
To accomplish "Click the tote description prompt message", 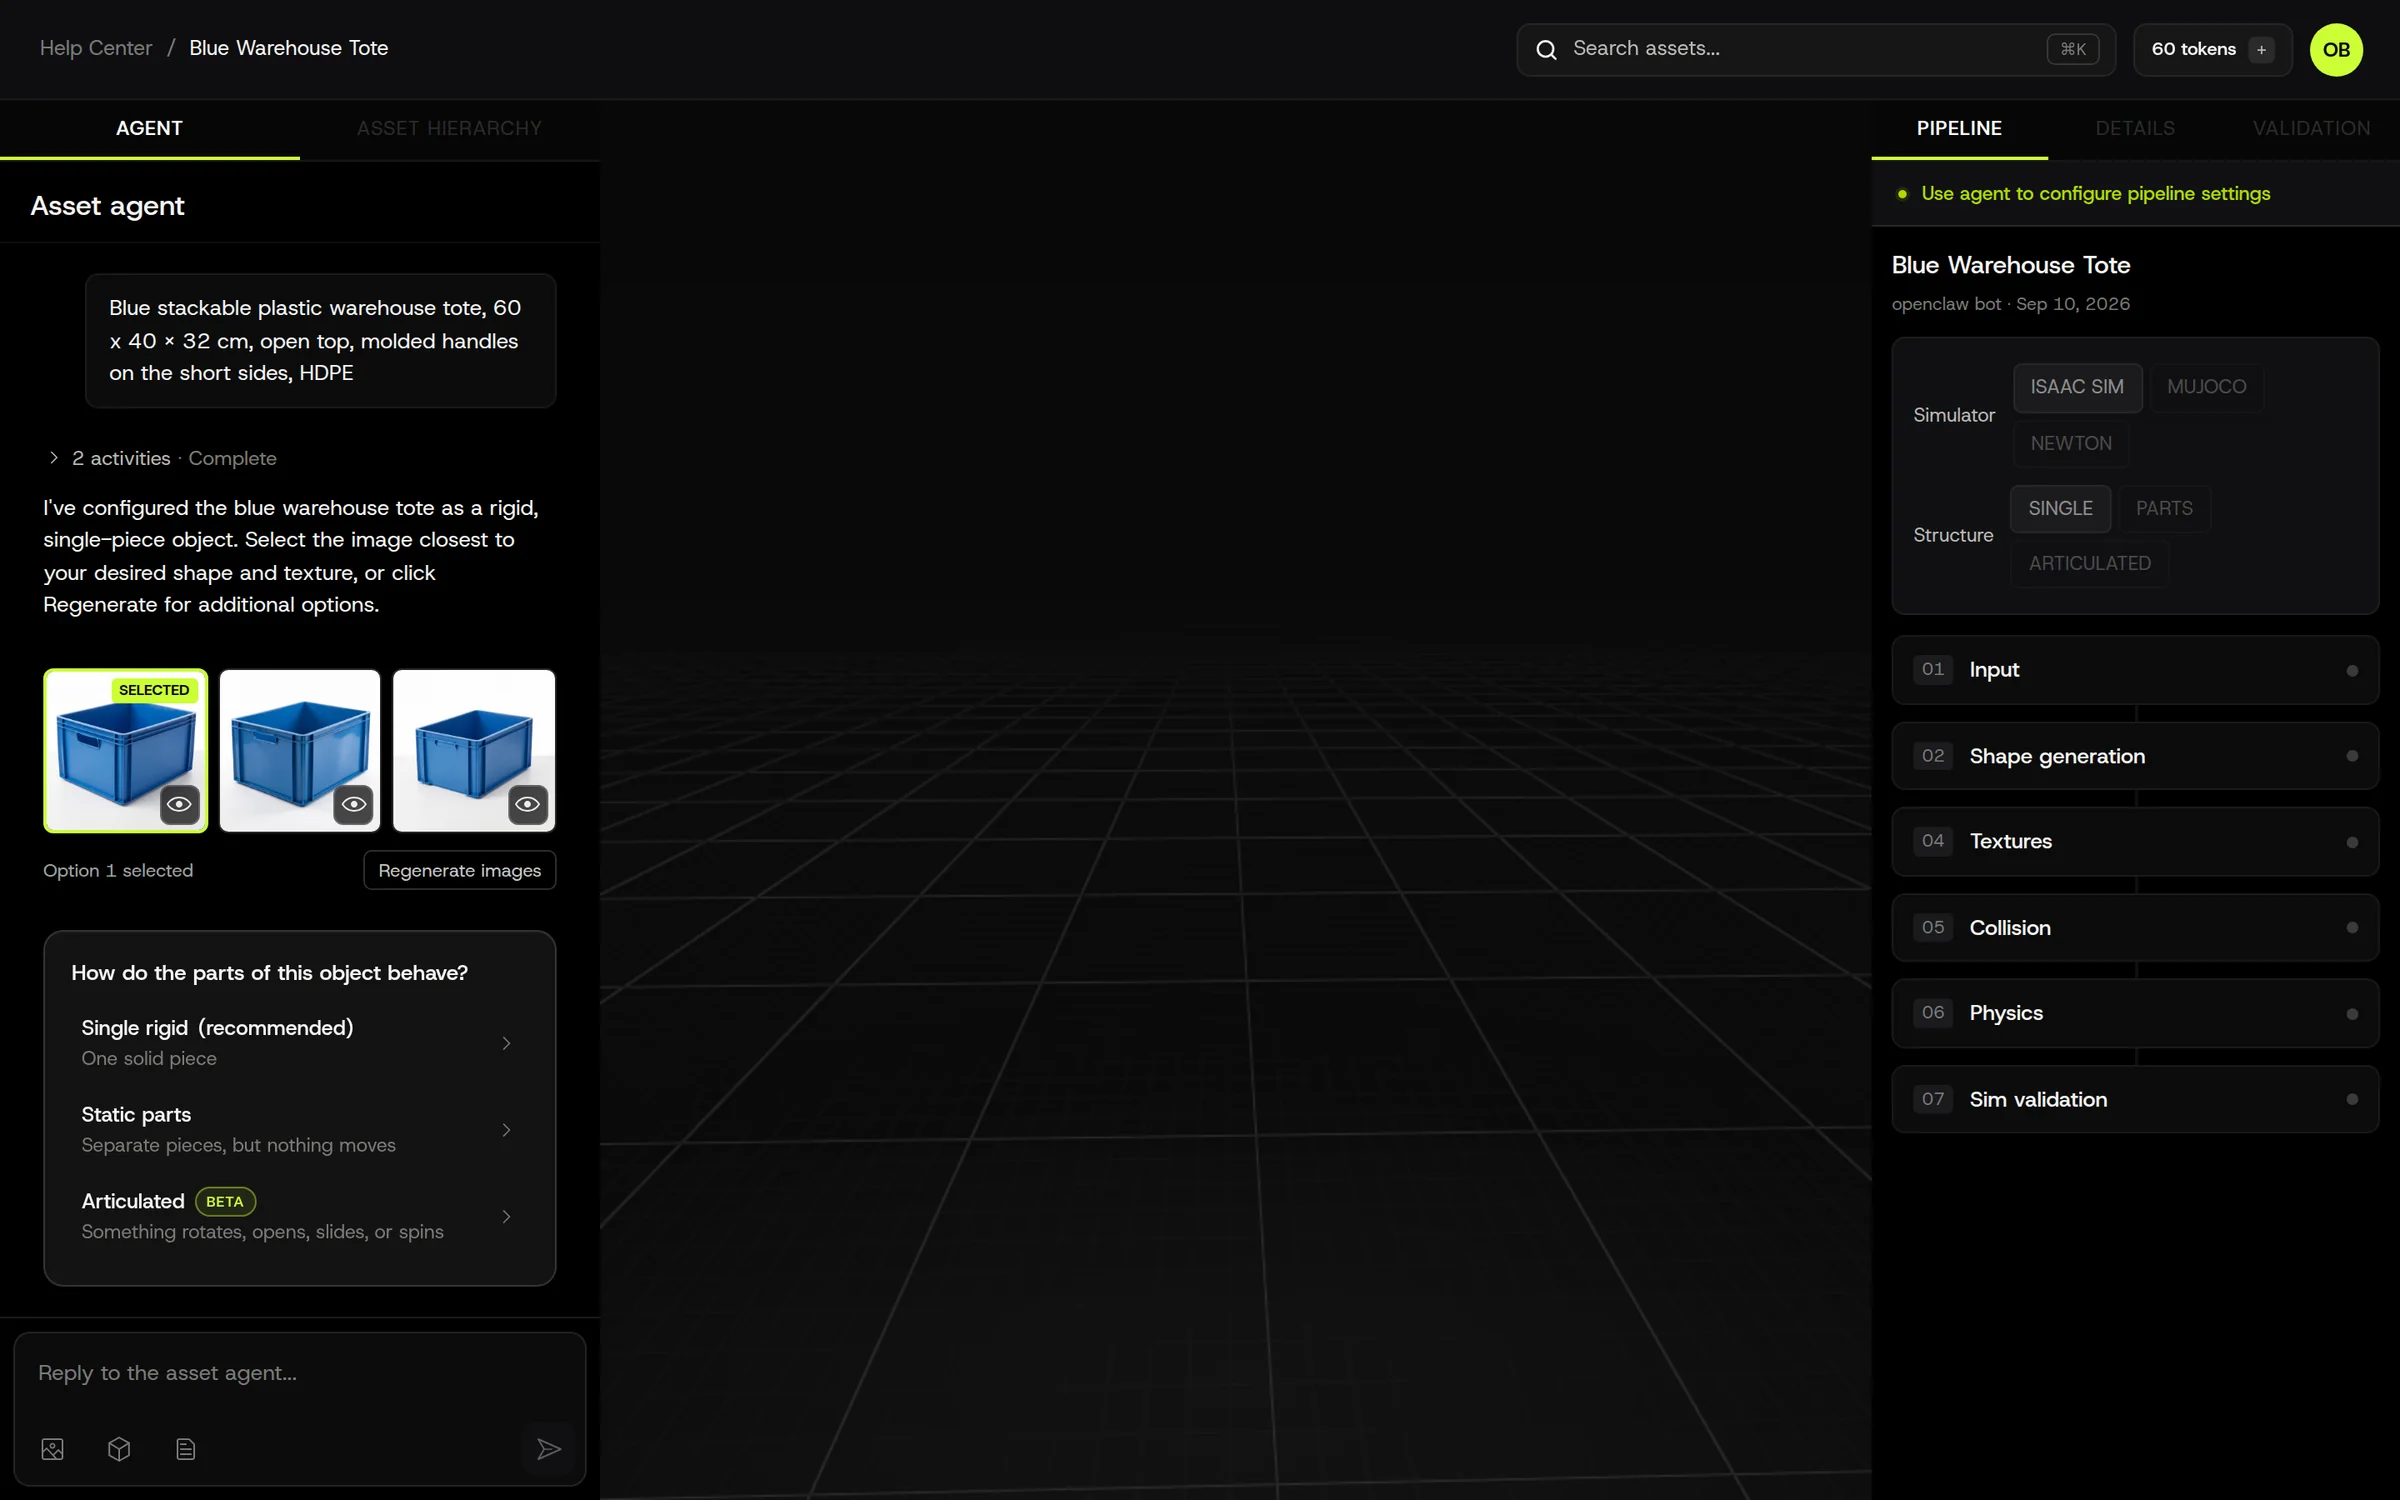I will (x=320, y=340).
